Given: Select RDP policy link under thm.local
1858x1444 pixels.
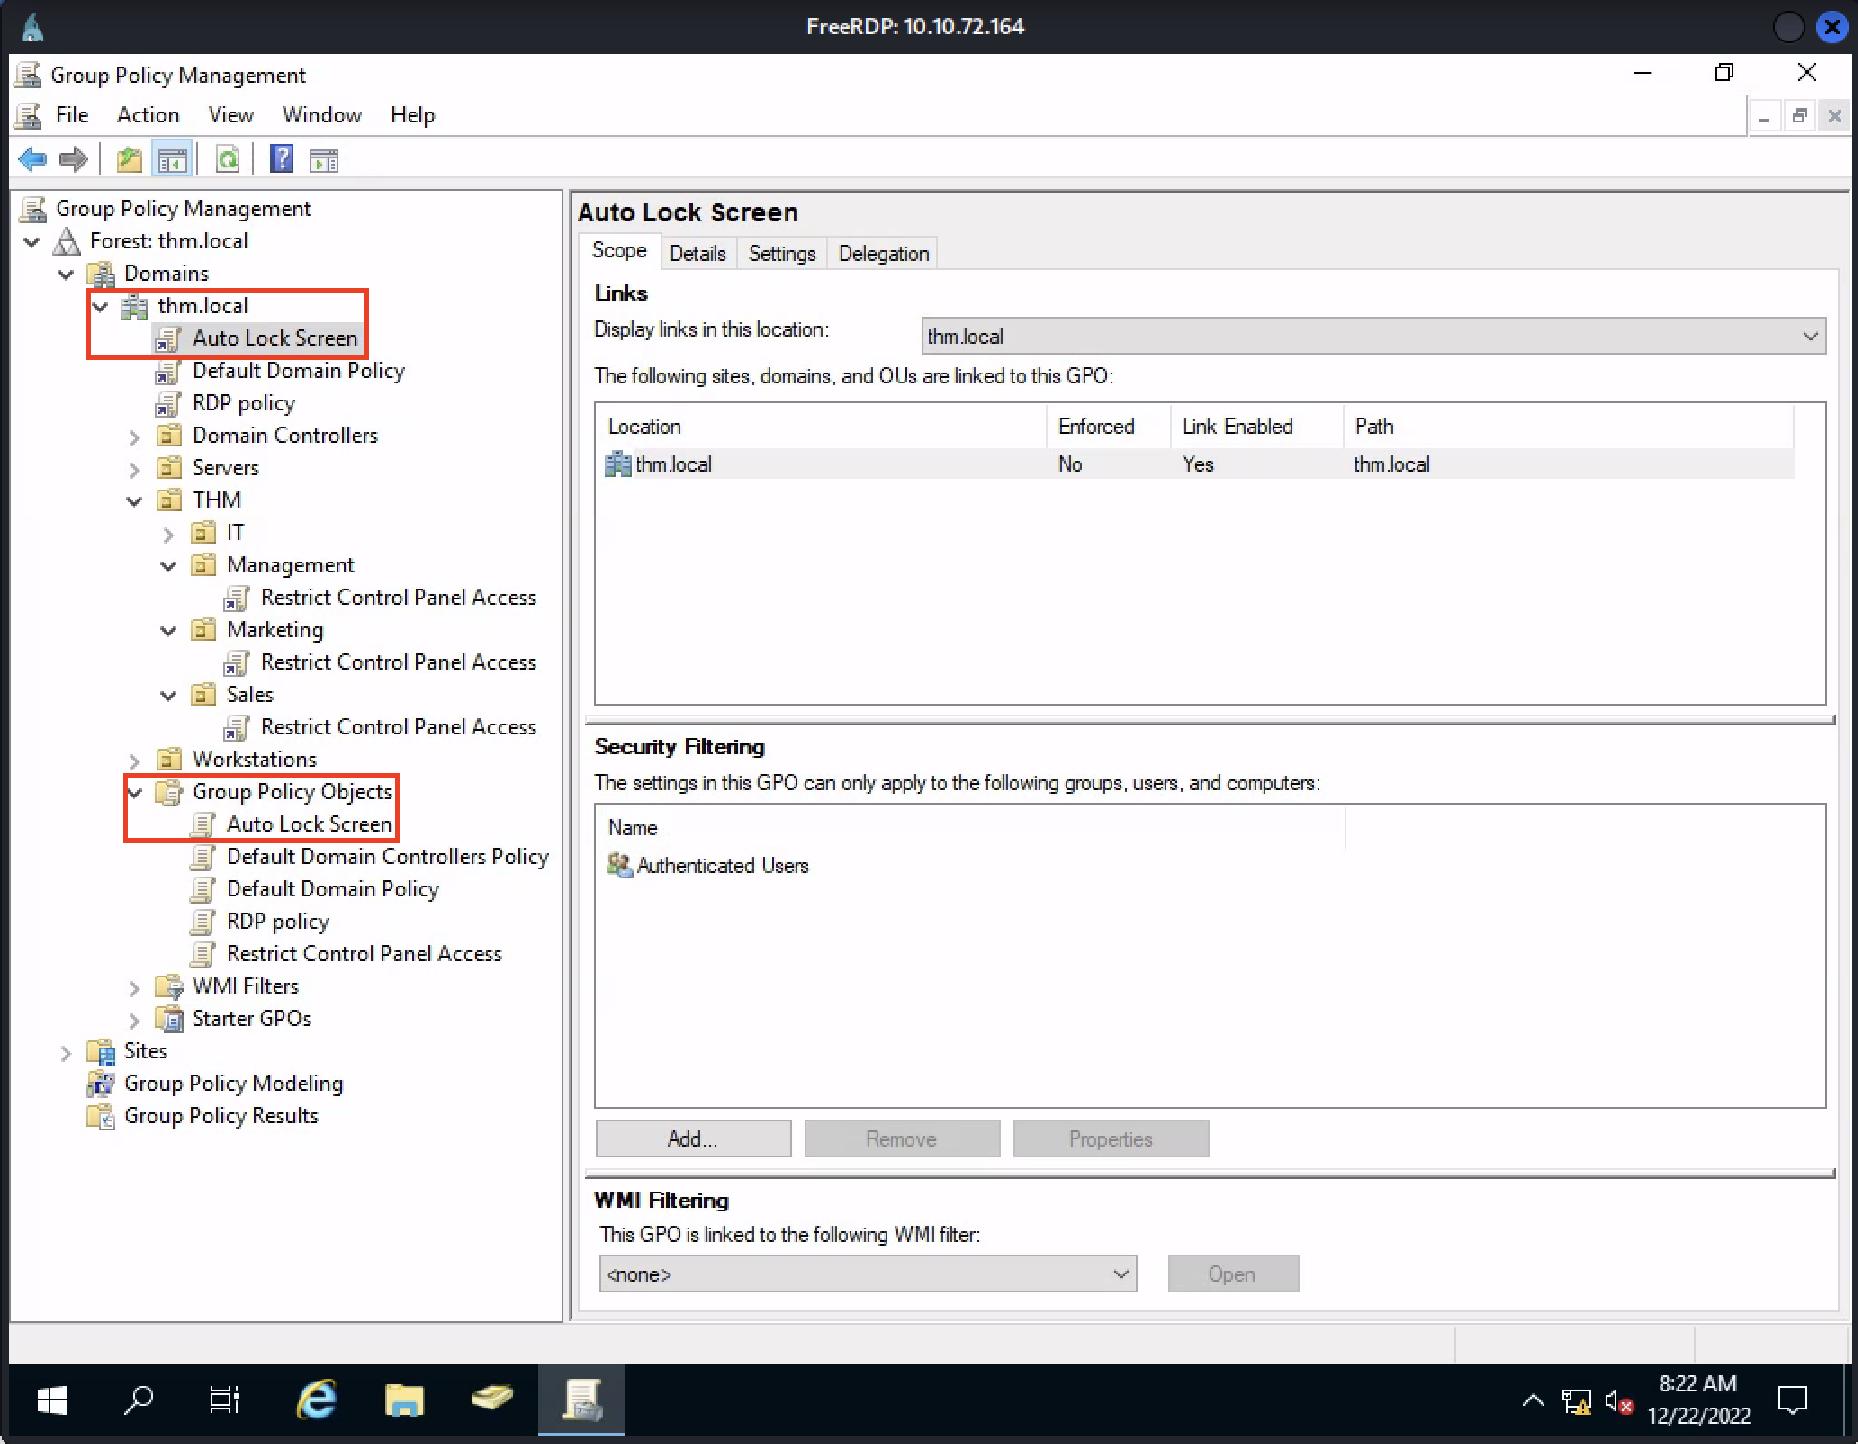Looking at the screenshot, I should (243, 403).
